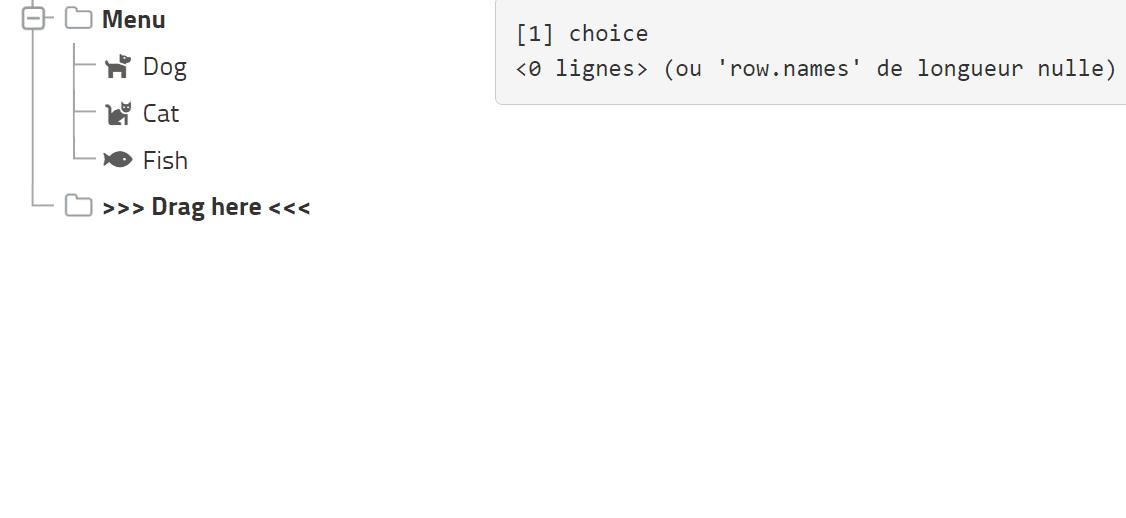Collapse the Menu tree node
The height and width of the screenshot is (518, 1126).
click(x=33, y=19)
